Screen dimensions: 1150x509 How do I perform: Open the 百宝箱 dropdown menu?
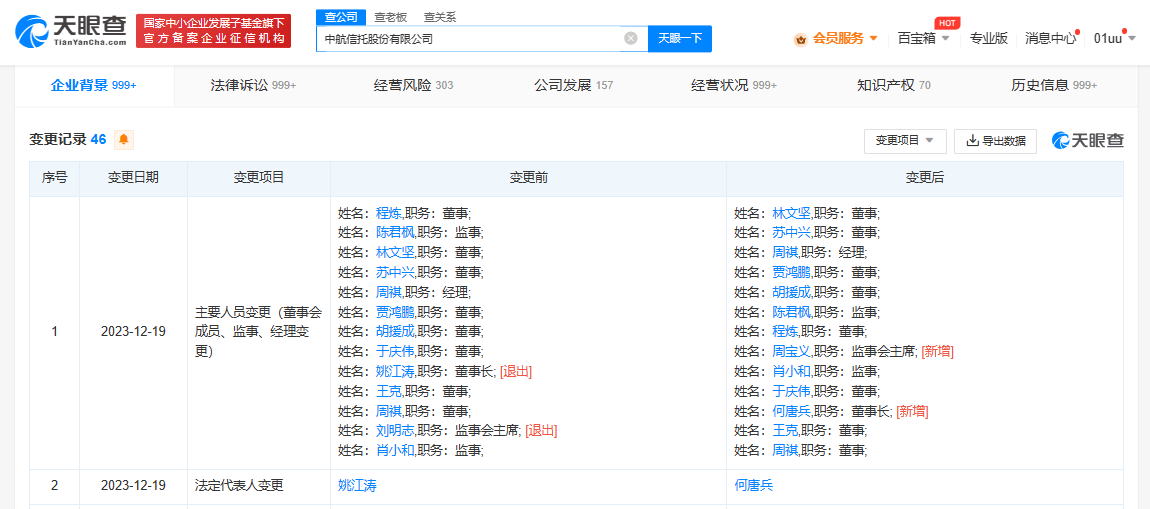(923, 38)
